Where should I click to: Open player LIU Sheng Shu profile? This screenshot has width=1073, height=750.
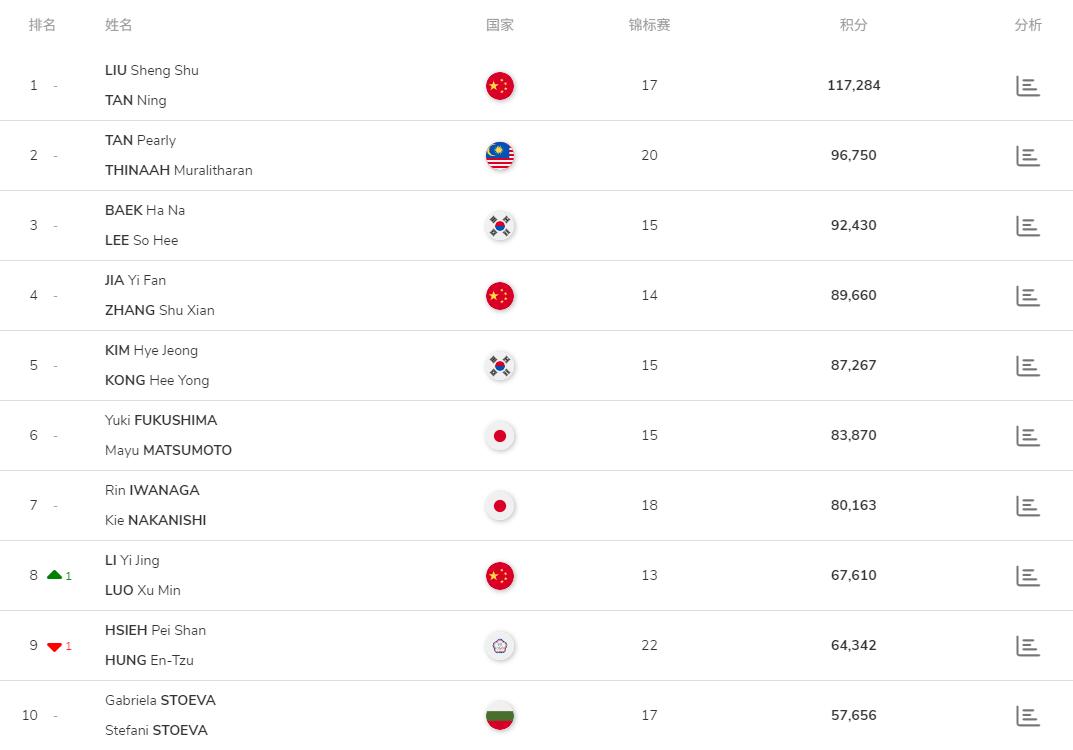click(152, 70)
